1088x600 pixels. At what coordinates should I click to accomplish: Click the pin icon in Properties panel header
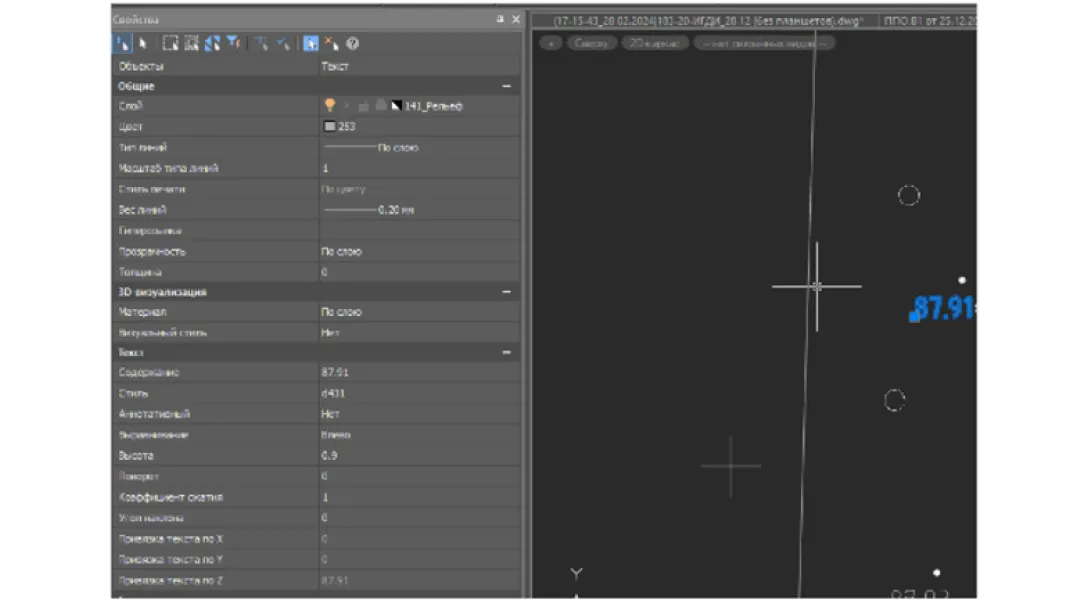coord(500,20)
